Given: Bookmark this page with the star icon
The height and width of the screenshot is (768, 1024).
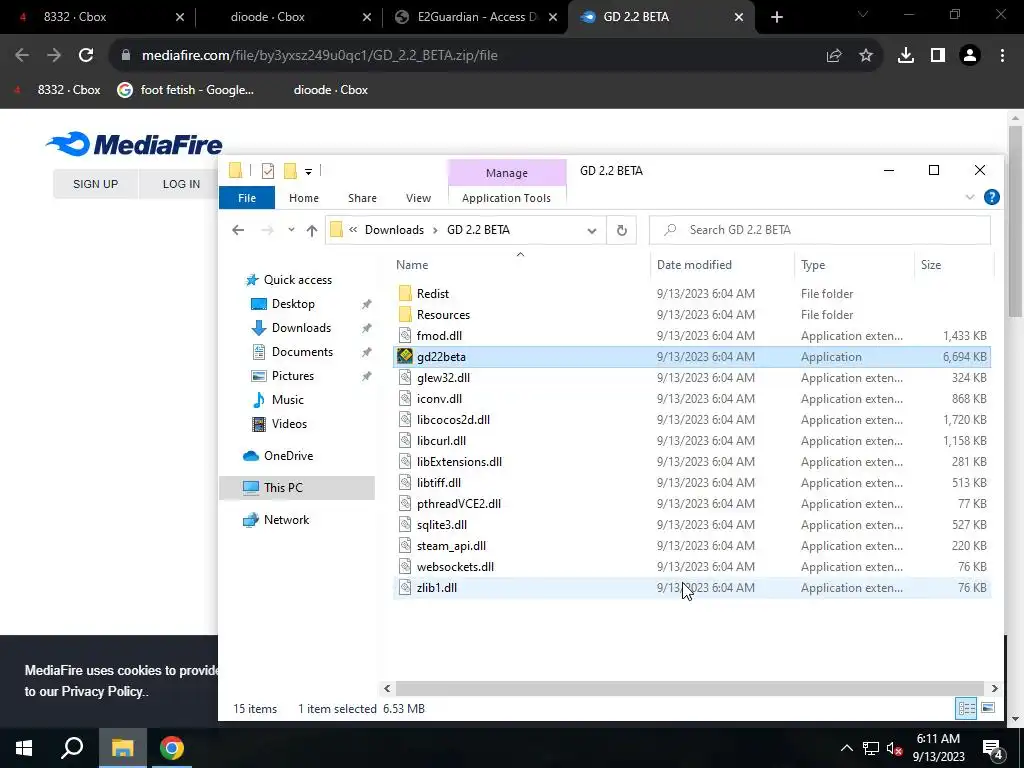Looking at the screenshot, I should coord(866,56).
